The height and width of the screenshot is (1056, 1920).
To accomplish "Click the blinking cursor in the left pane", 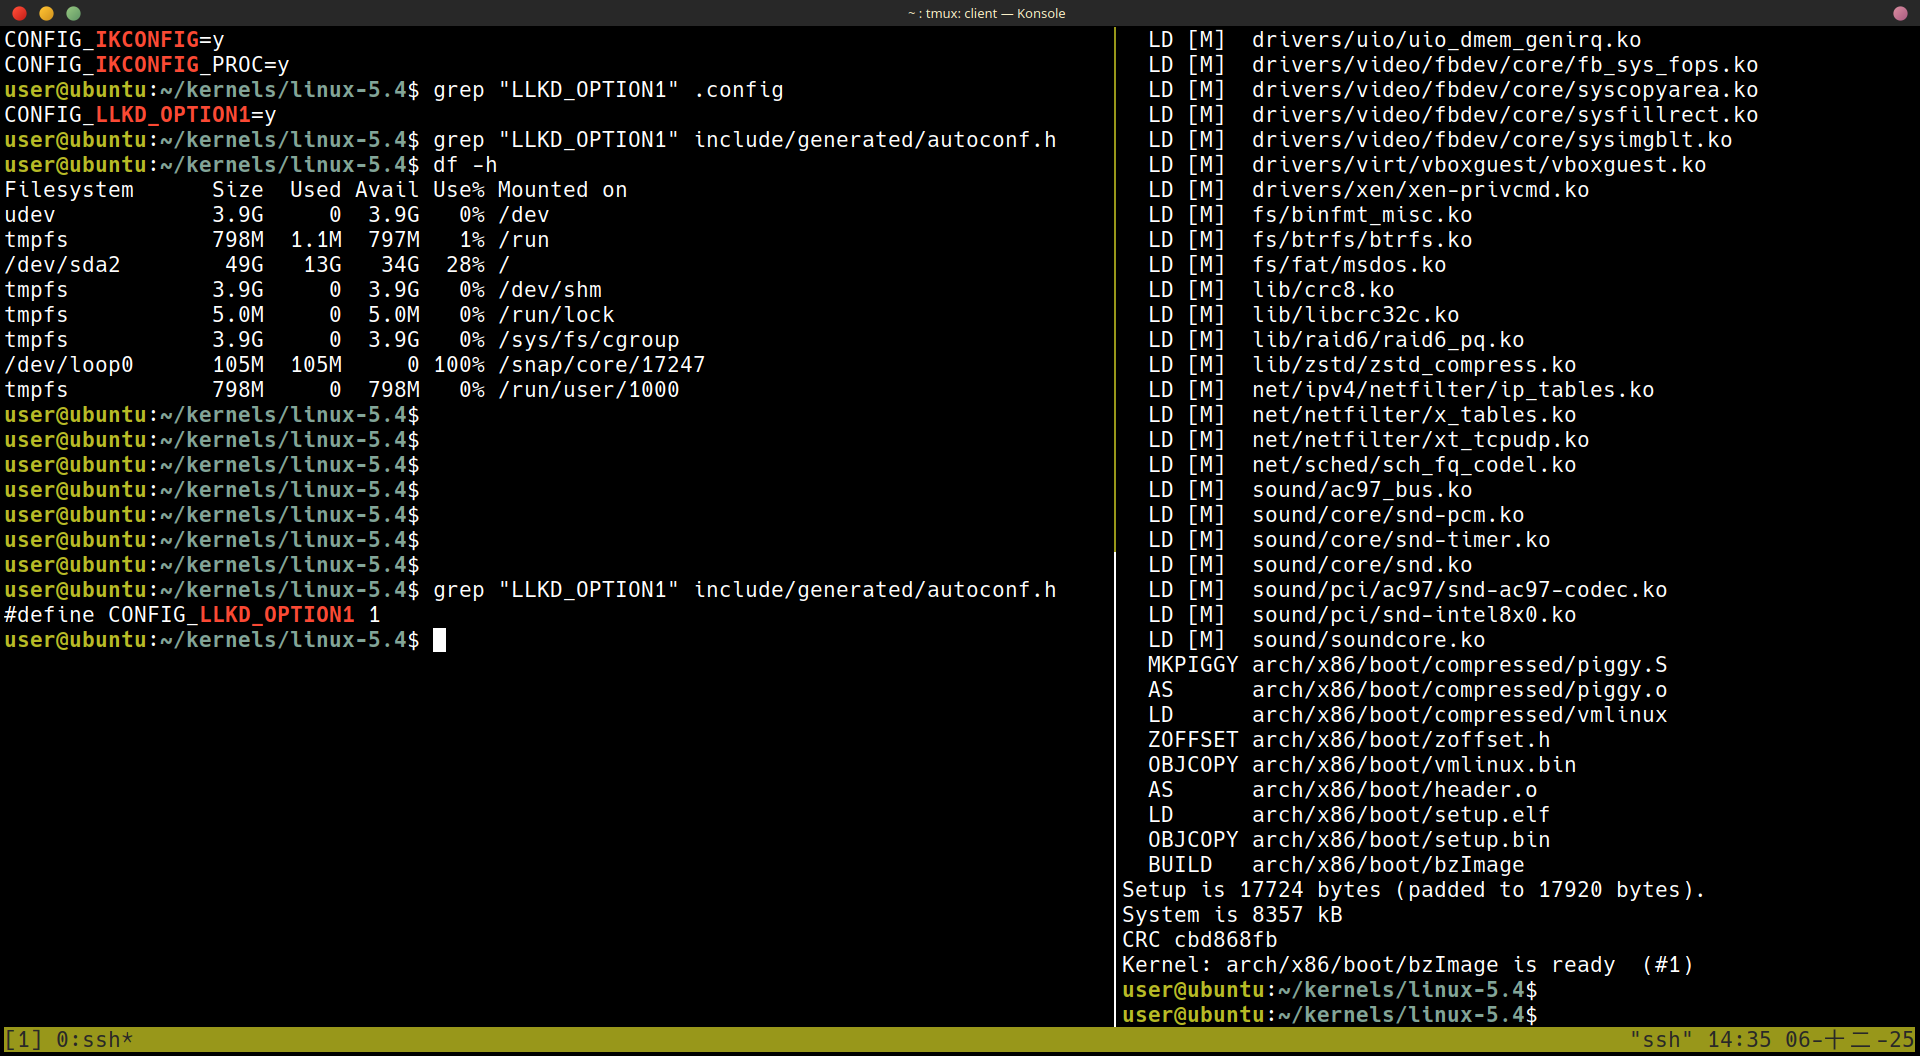I will [x=439, y=639].
